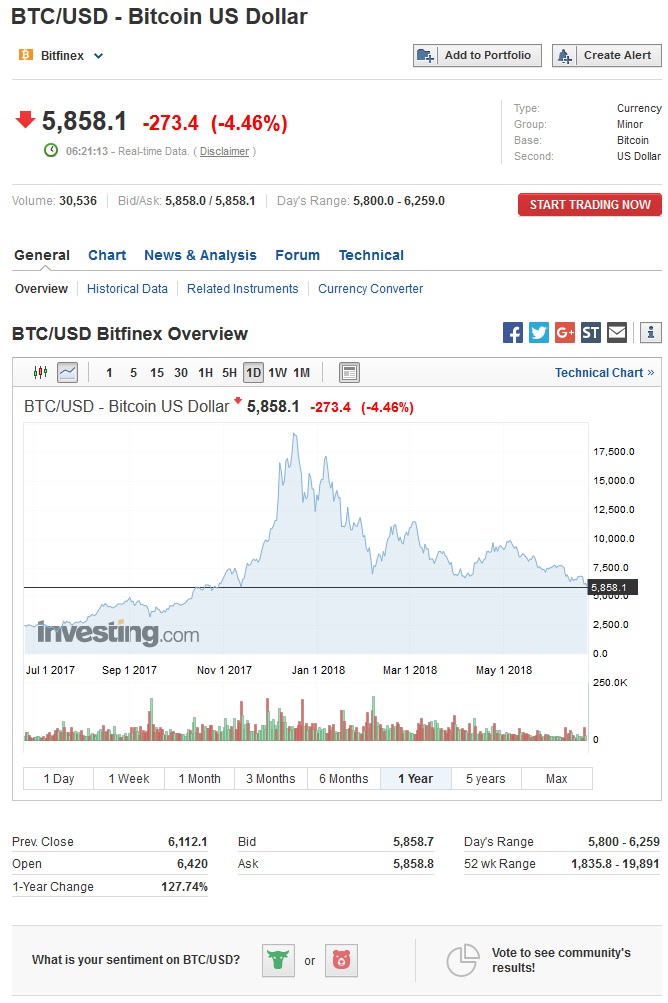Image resolution: width=668 pixels, height=1003 pixels.
Task: Set chart range to 1 Day
Action: 59,778
